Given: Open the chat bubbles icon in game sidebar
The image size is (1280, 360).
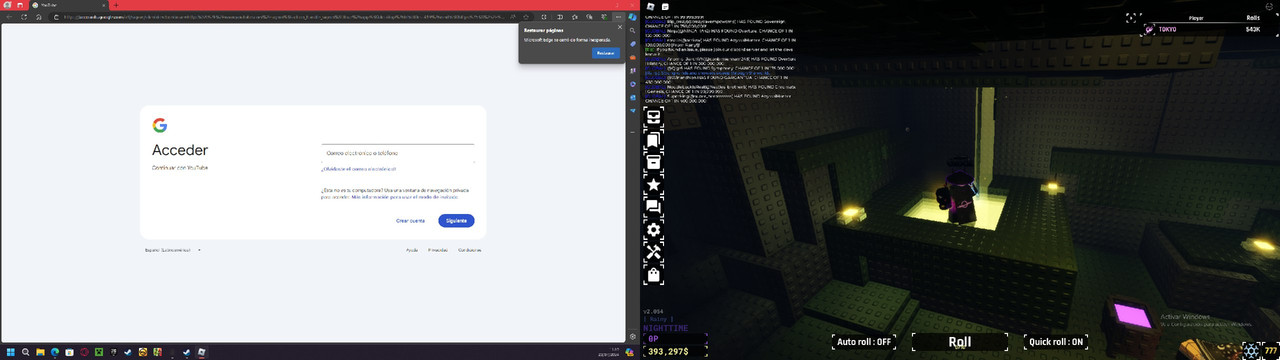Looking at the screenshot, I should [x=653, y=207].
